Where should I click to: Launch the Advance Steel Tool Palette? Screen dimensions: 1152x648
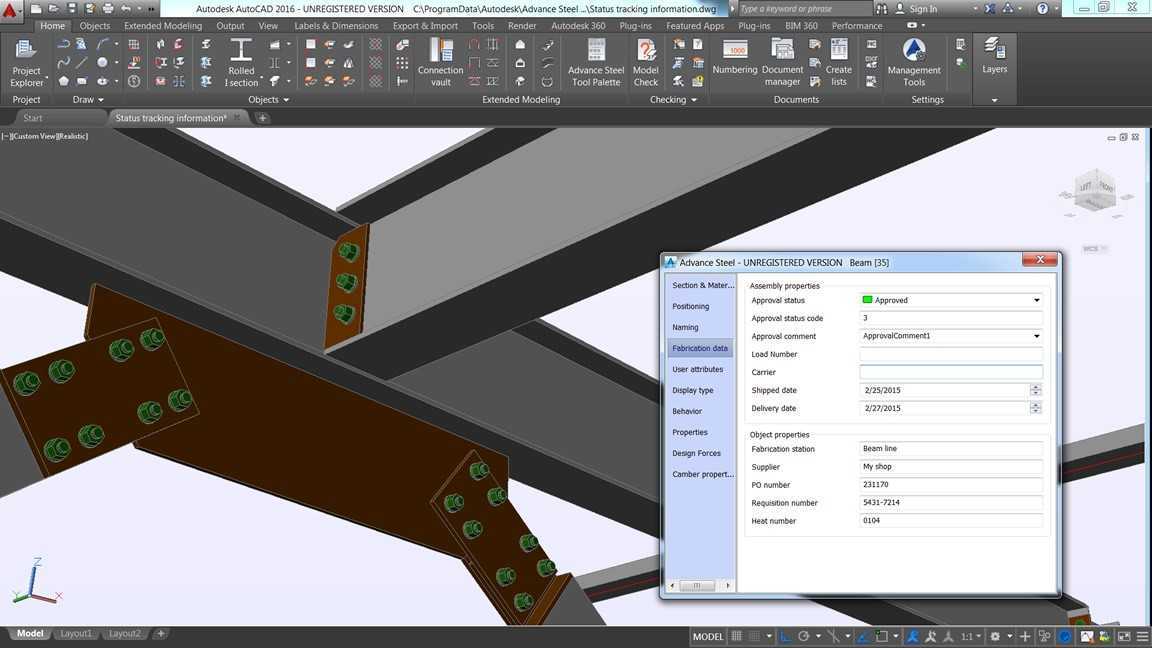[x=596, y=63]
